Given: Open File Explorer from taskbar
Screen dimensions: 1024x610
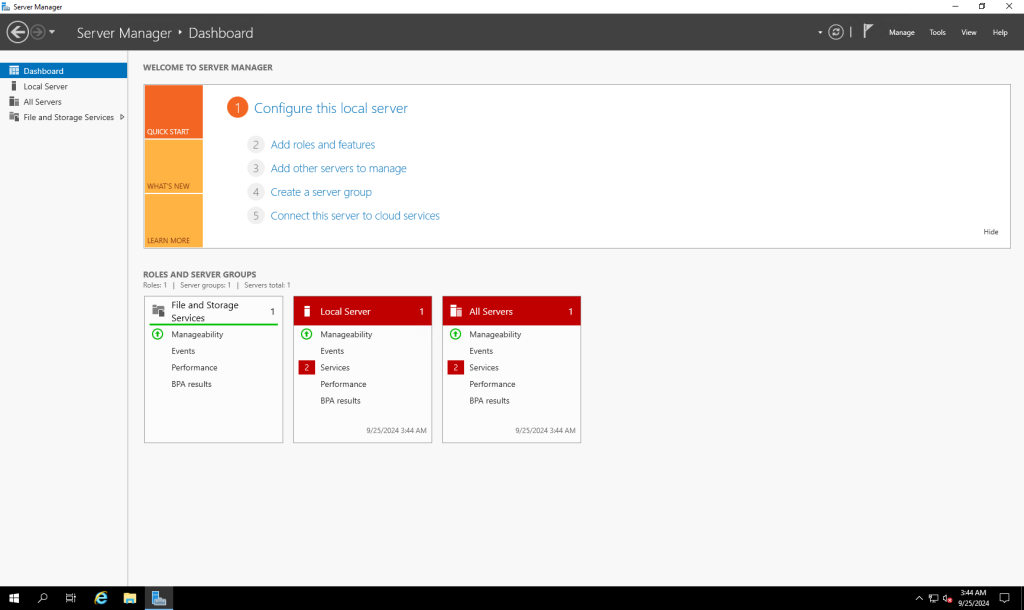Looking at the screenshot, I should tap(129, 598).
